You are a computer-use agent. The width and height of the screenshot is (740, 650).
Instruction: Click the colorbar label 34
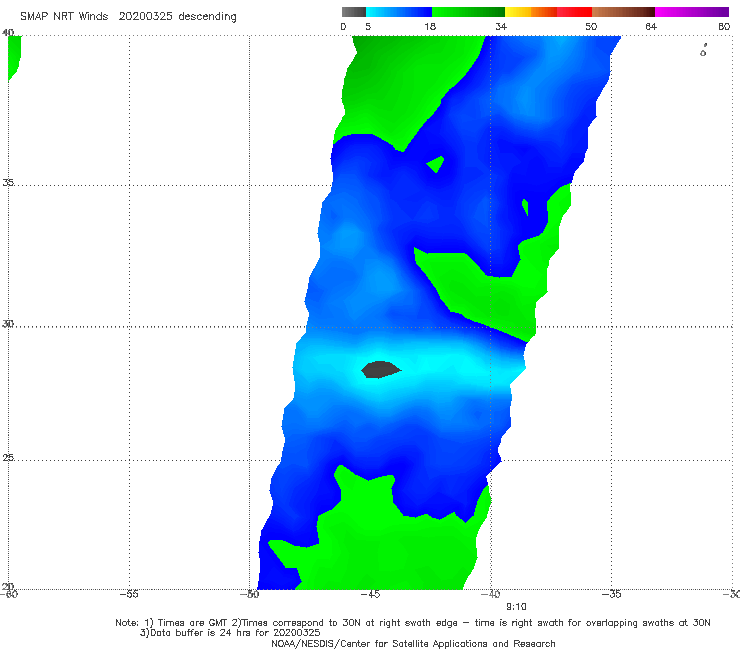coord(501,26)
